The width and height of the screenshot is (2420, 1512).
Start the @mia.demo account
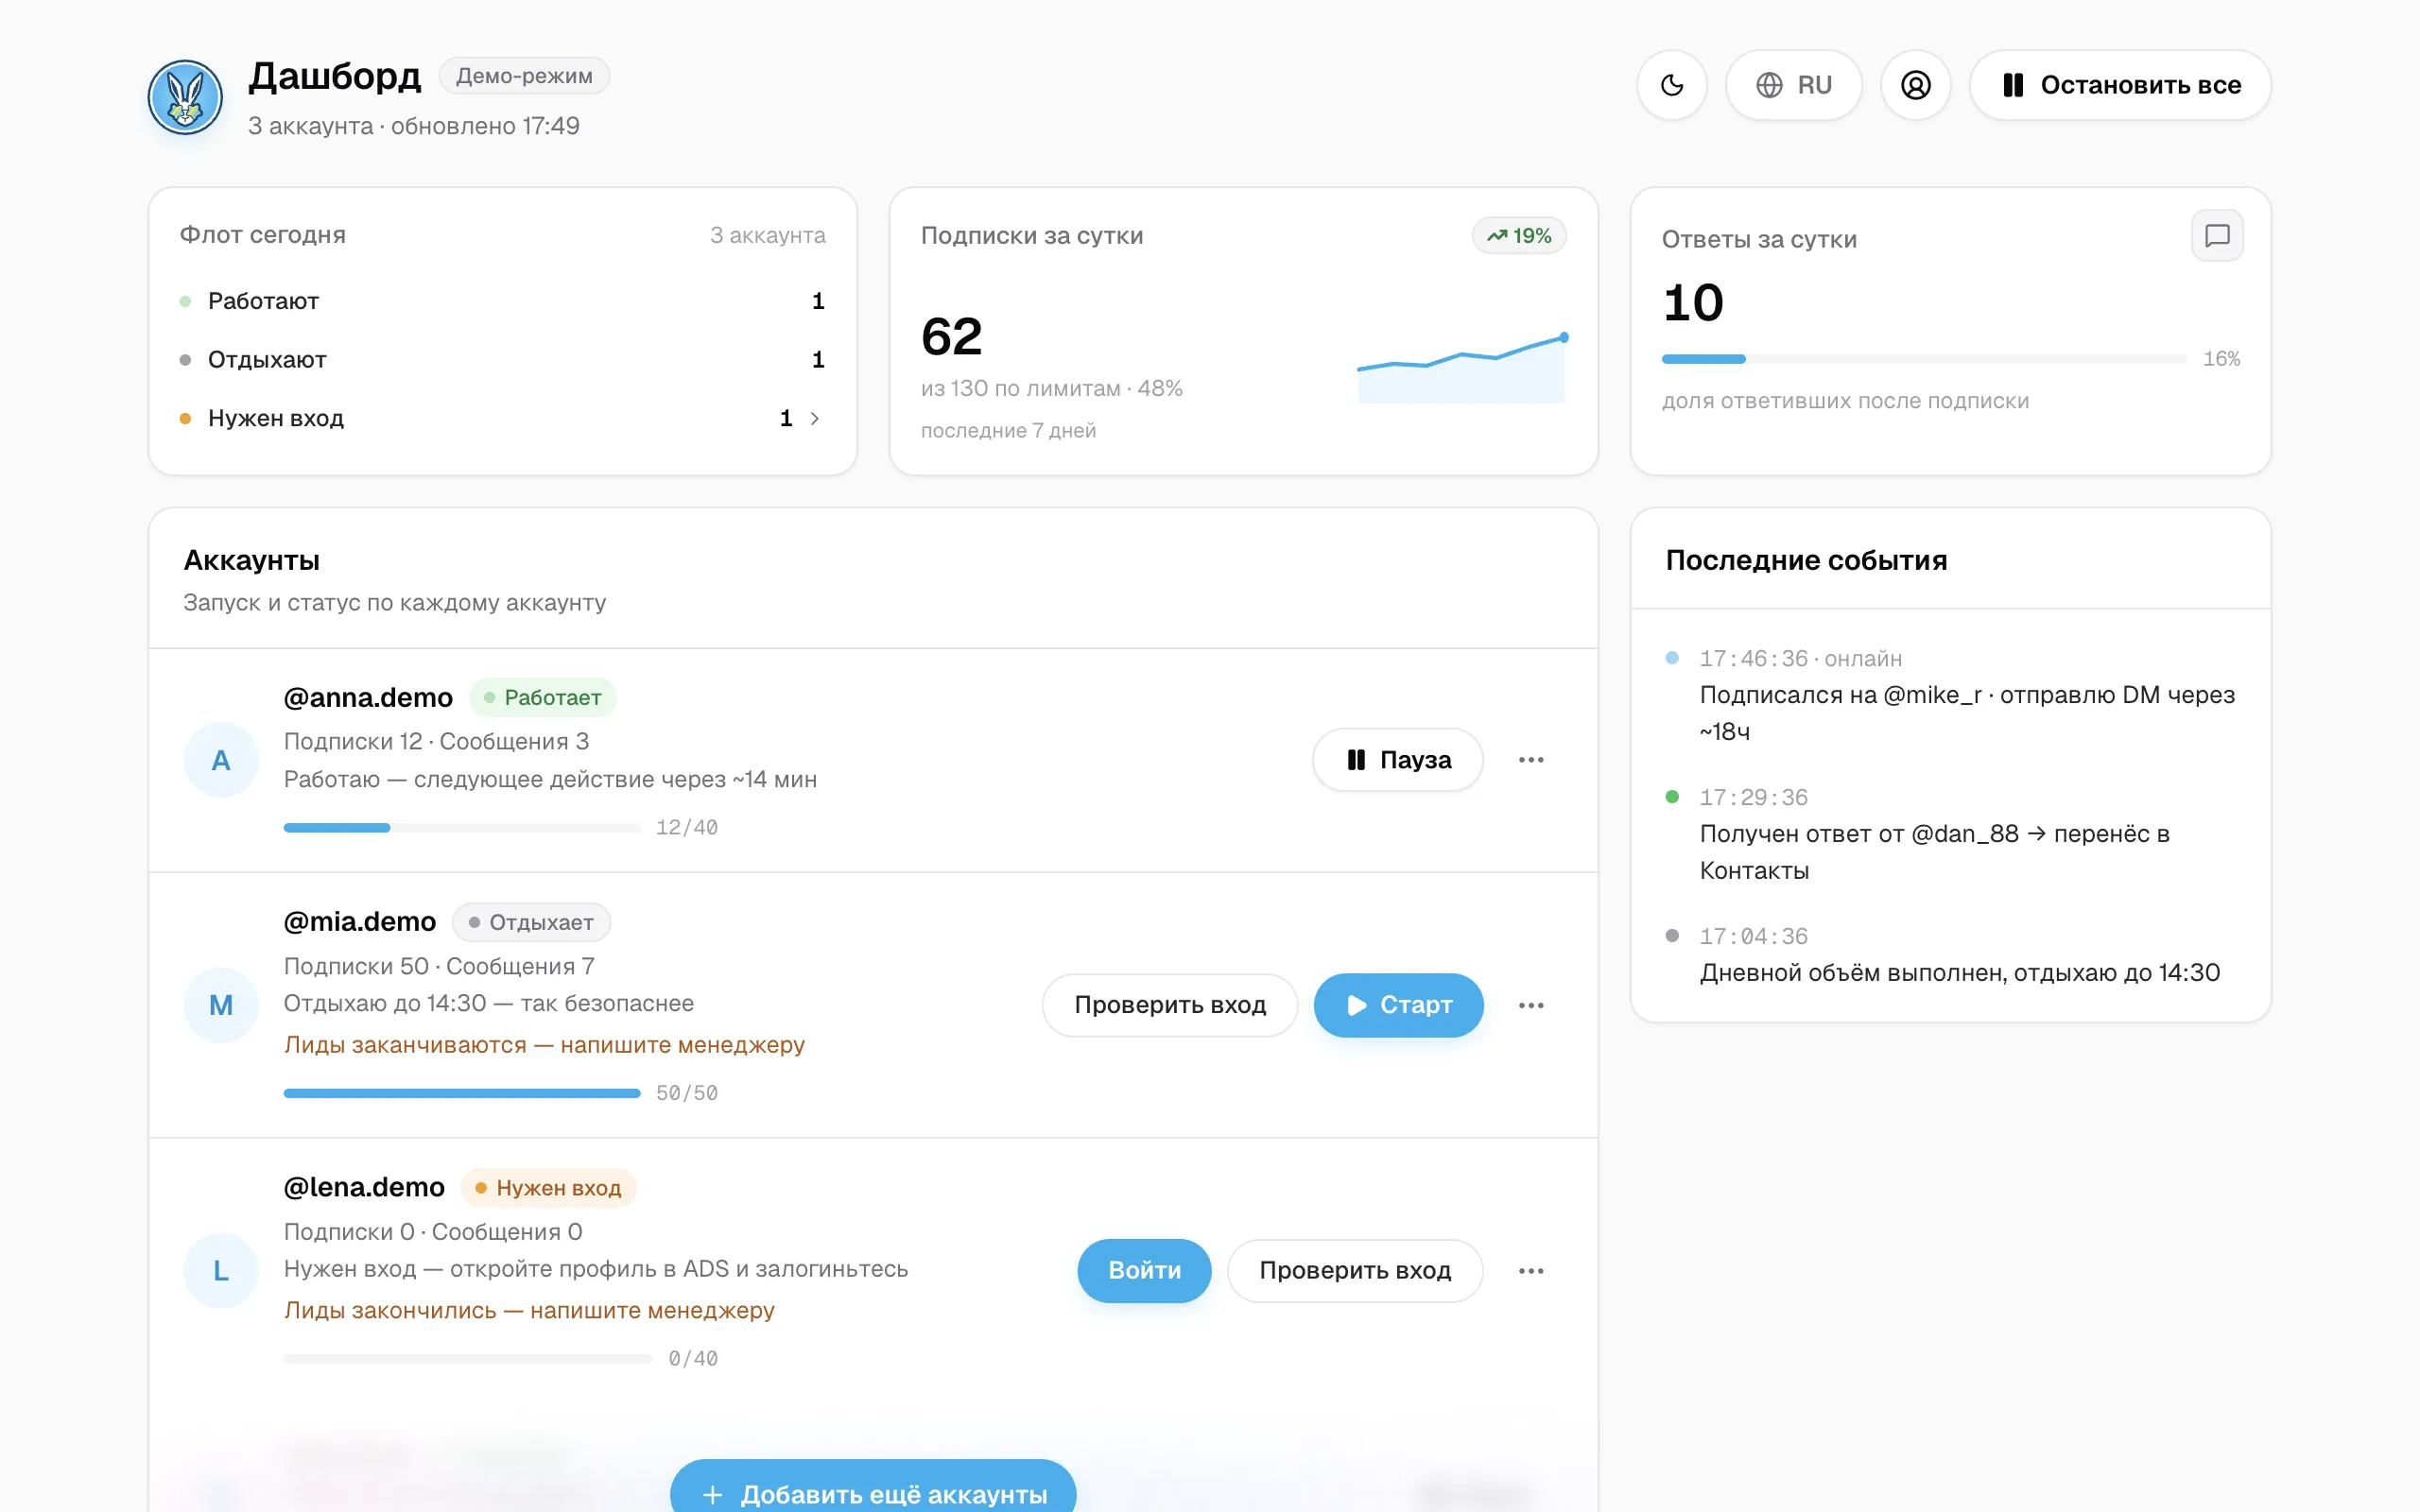click(1398, 1005)
